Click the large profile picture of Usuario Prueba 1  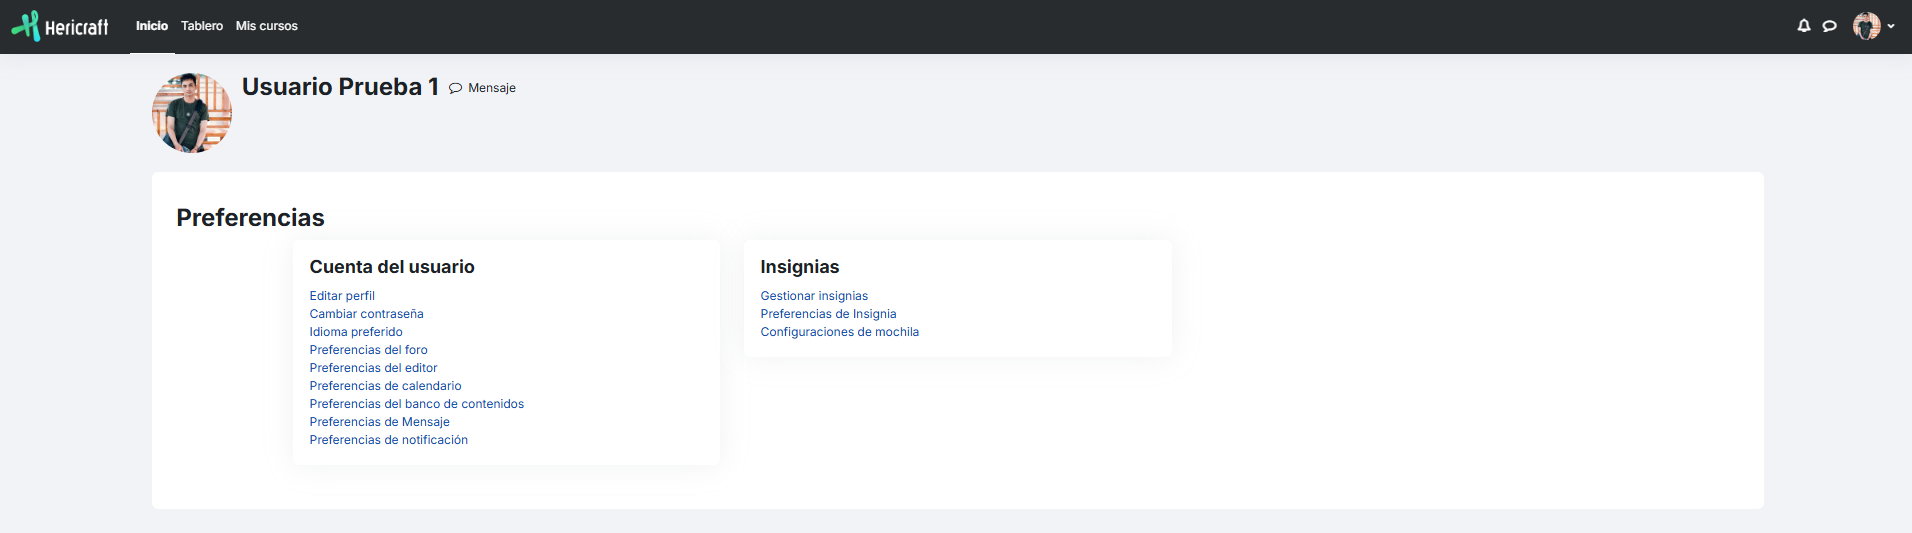point(192,113)
